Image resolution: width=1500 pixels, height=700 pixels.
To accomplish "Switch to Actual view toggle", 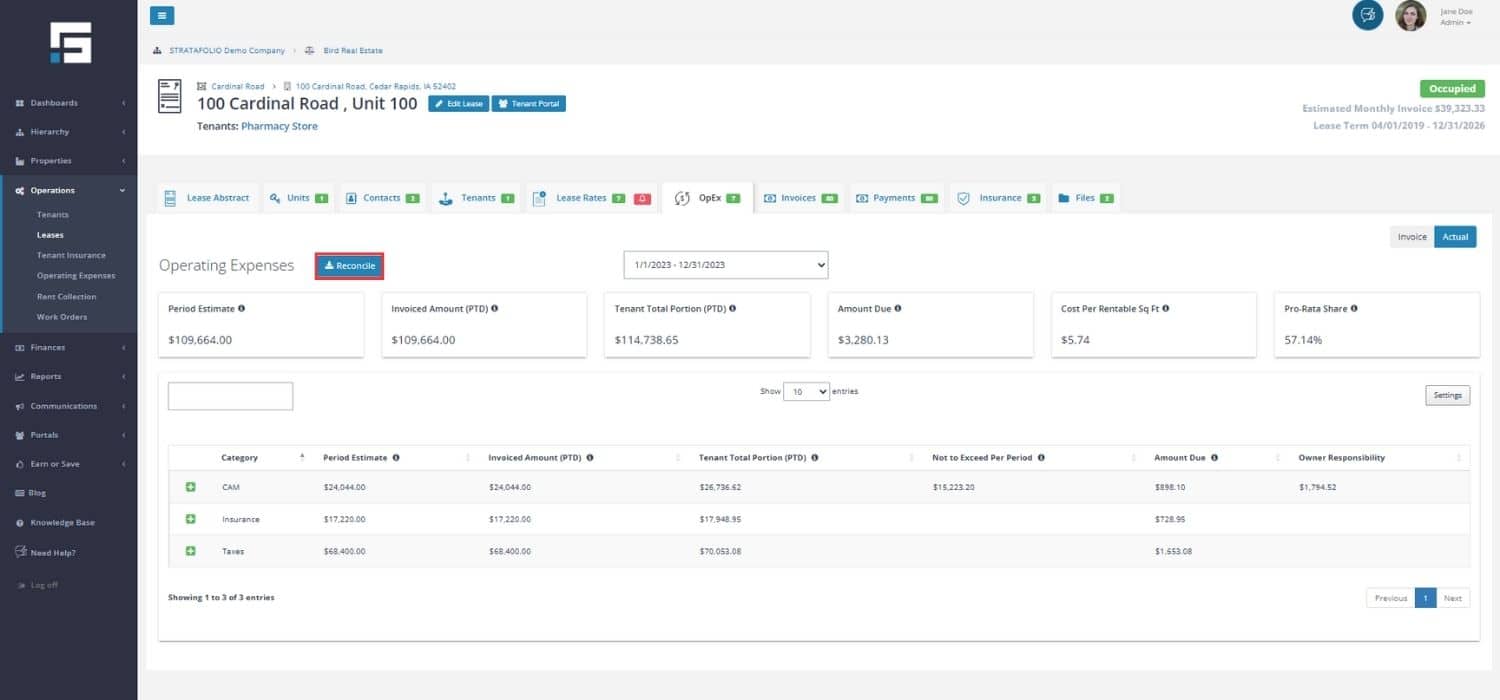I will (1455, 237).
